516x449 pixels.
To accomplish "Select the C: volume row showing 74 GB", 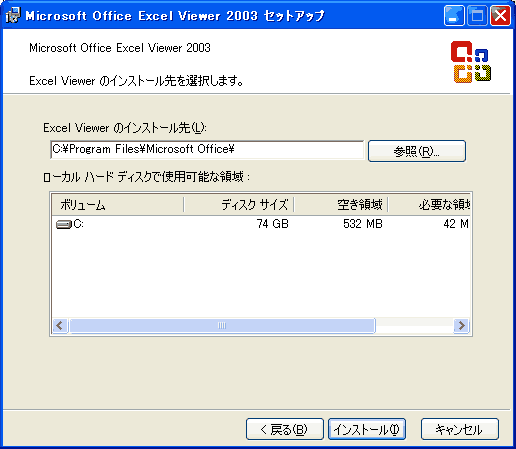I will click(x=261, y=224).
